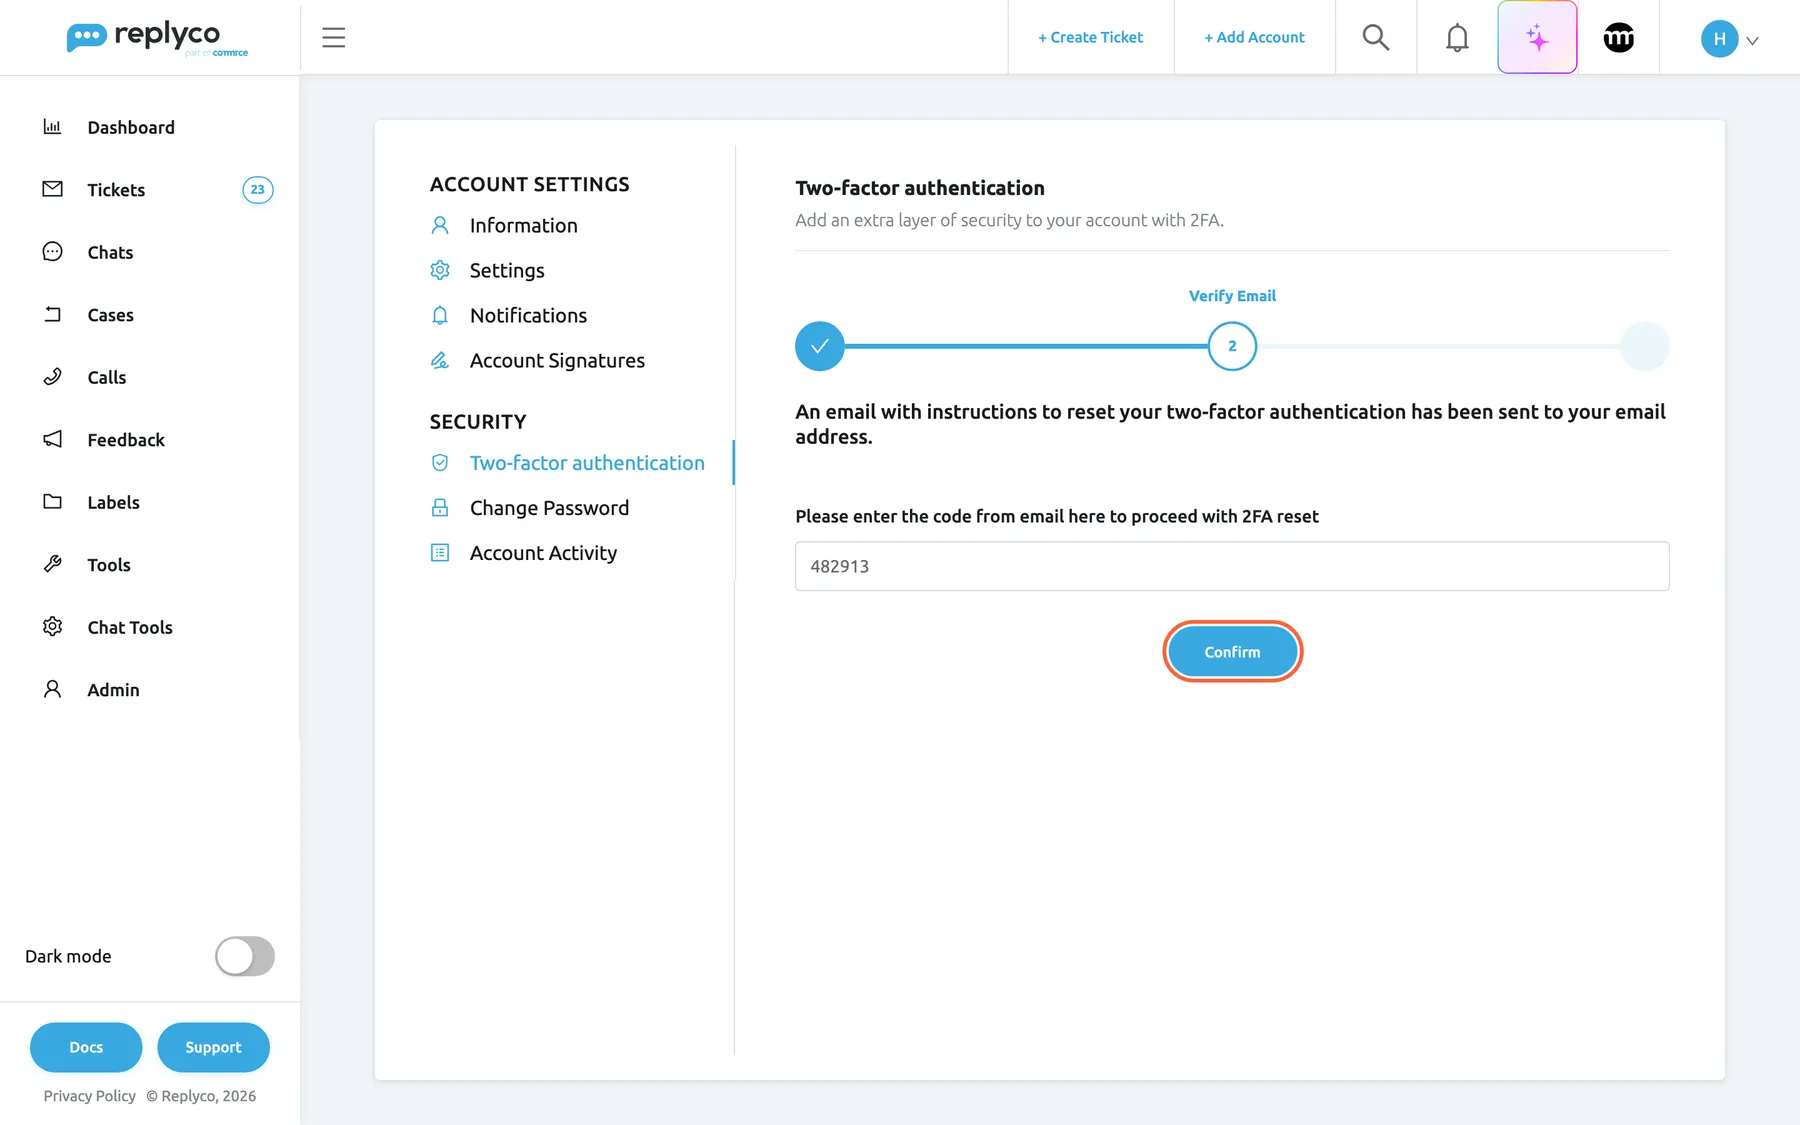
Task: Click the Chat Tools gear icon
Action: 52,626
